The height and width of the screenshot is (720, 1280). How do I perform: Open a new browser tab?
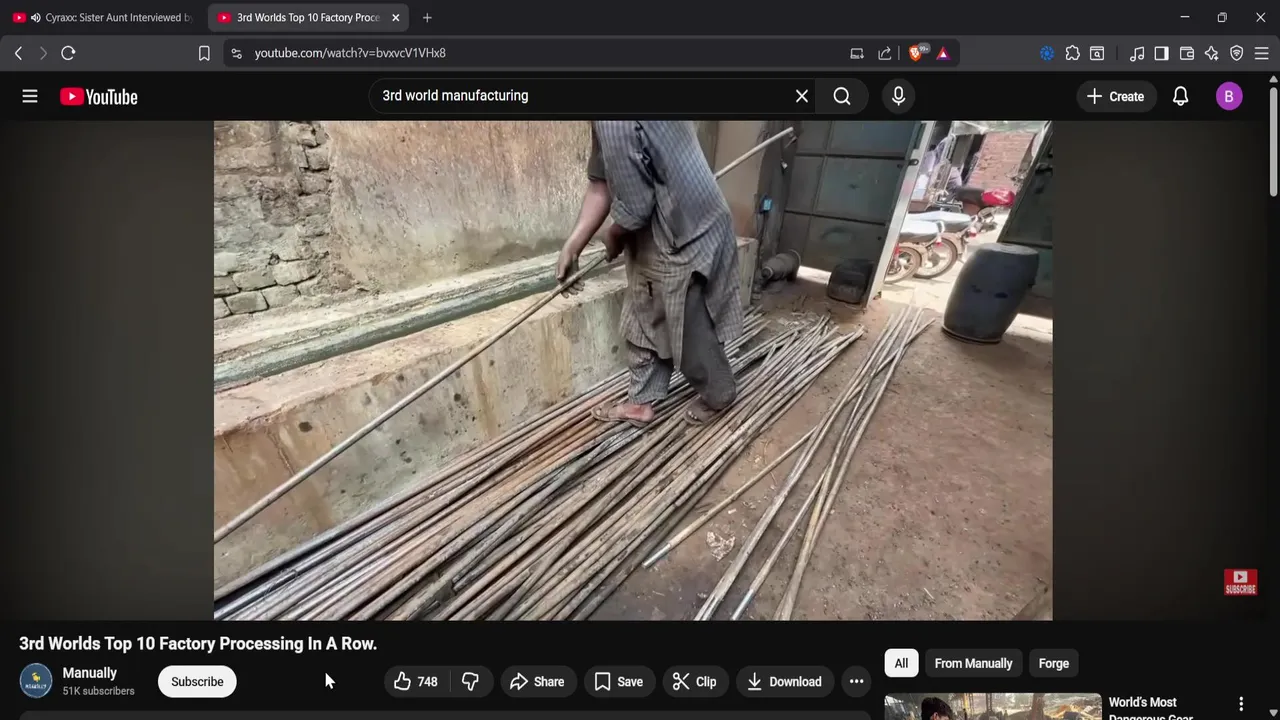pos(427,17)
